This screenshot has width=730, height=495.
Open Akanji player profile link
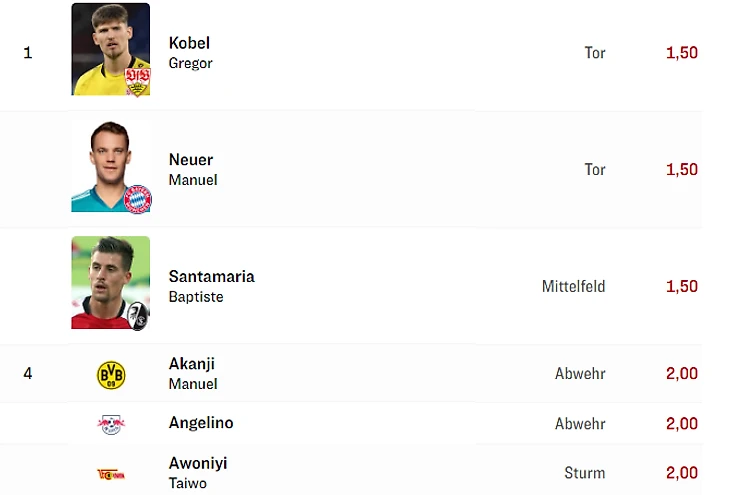click(x=191, y=364)
